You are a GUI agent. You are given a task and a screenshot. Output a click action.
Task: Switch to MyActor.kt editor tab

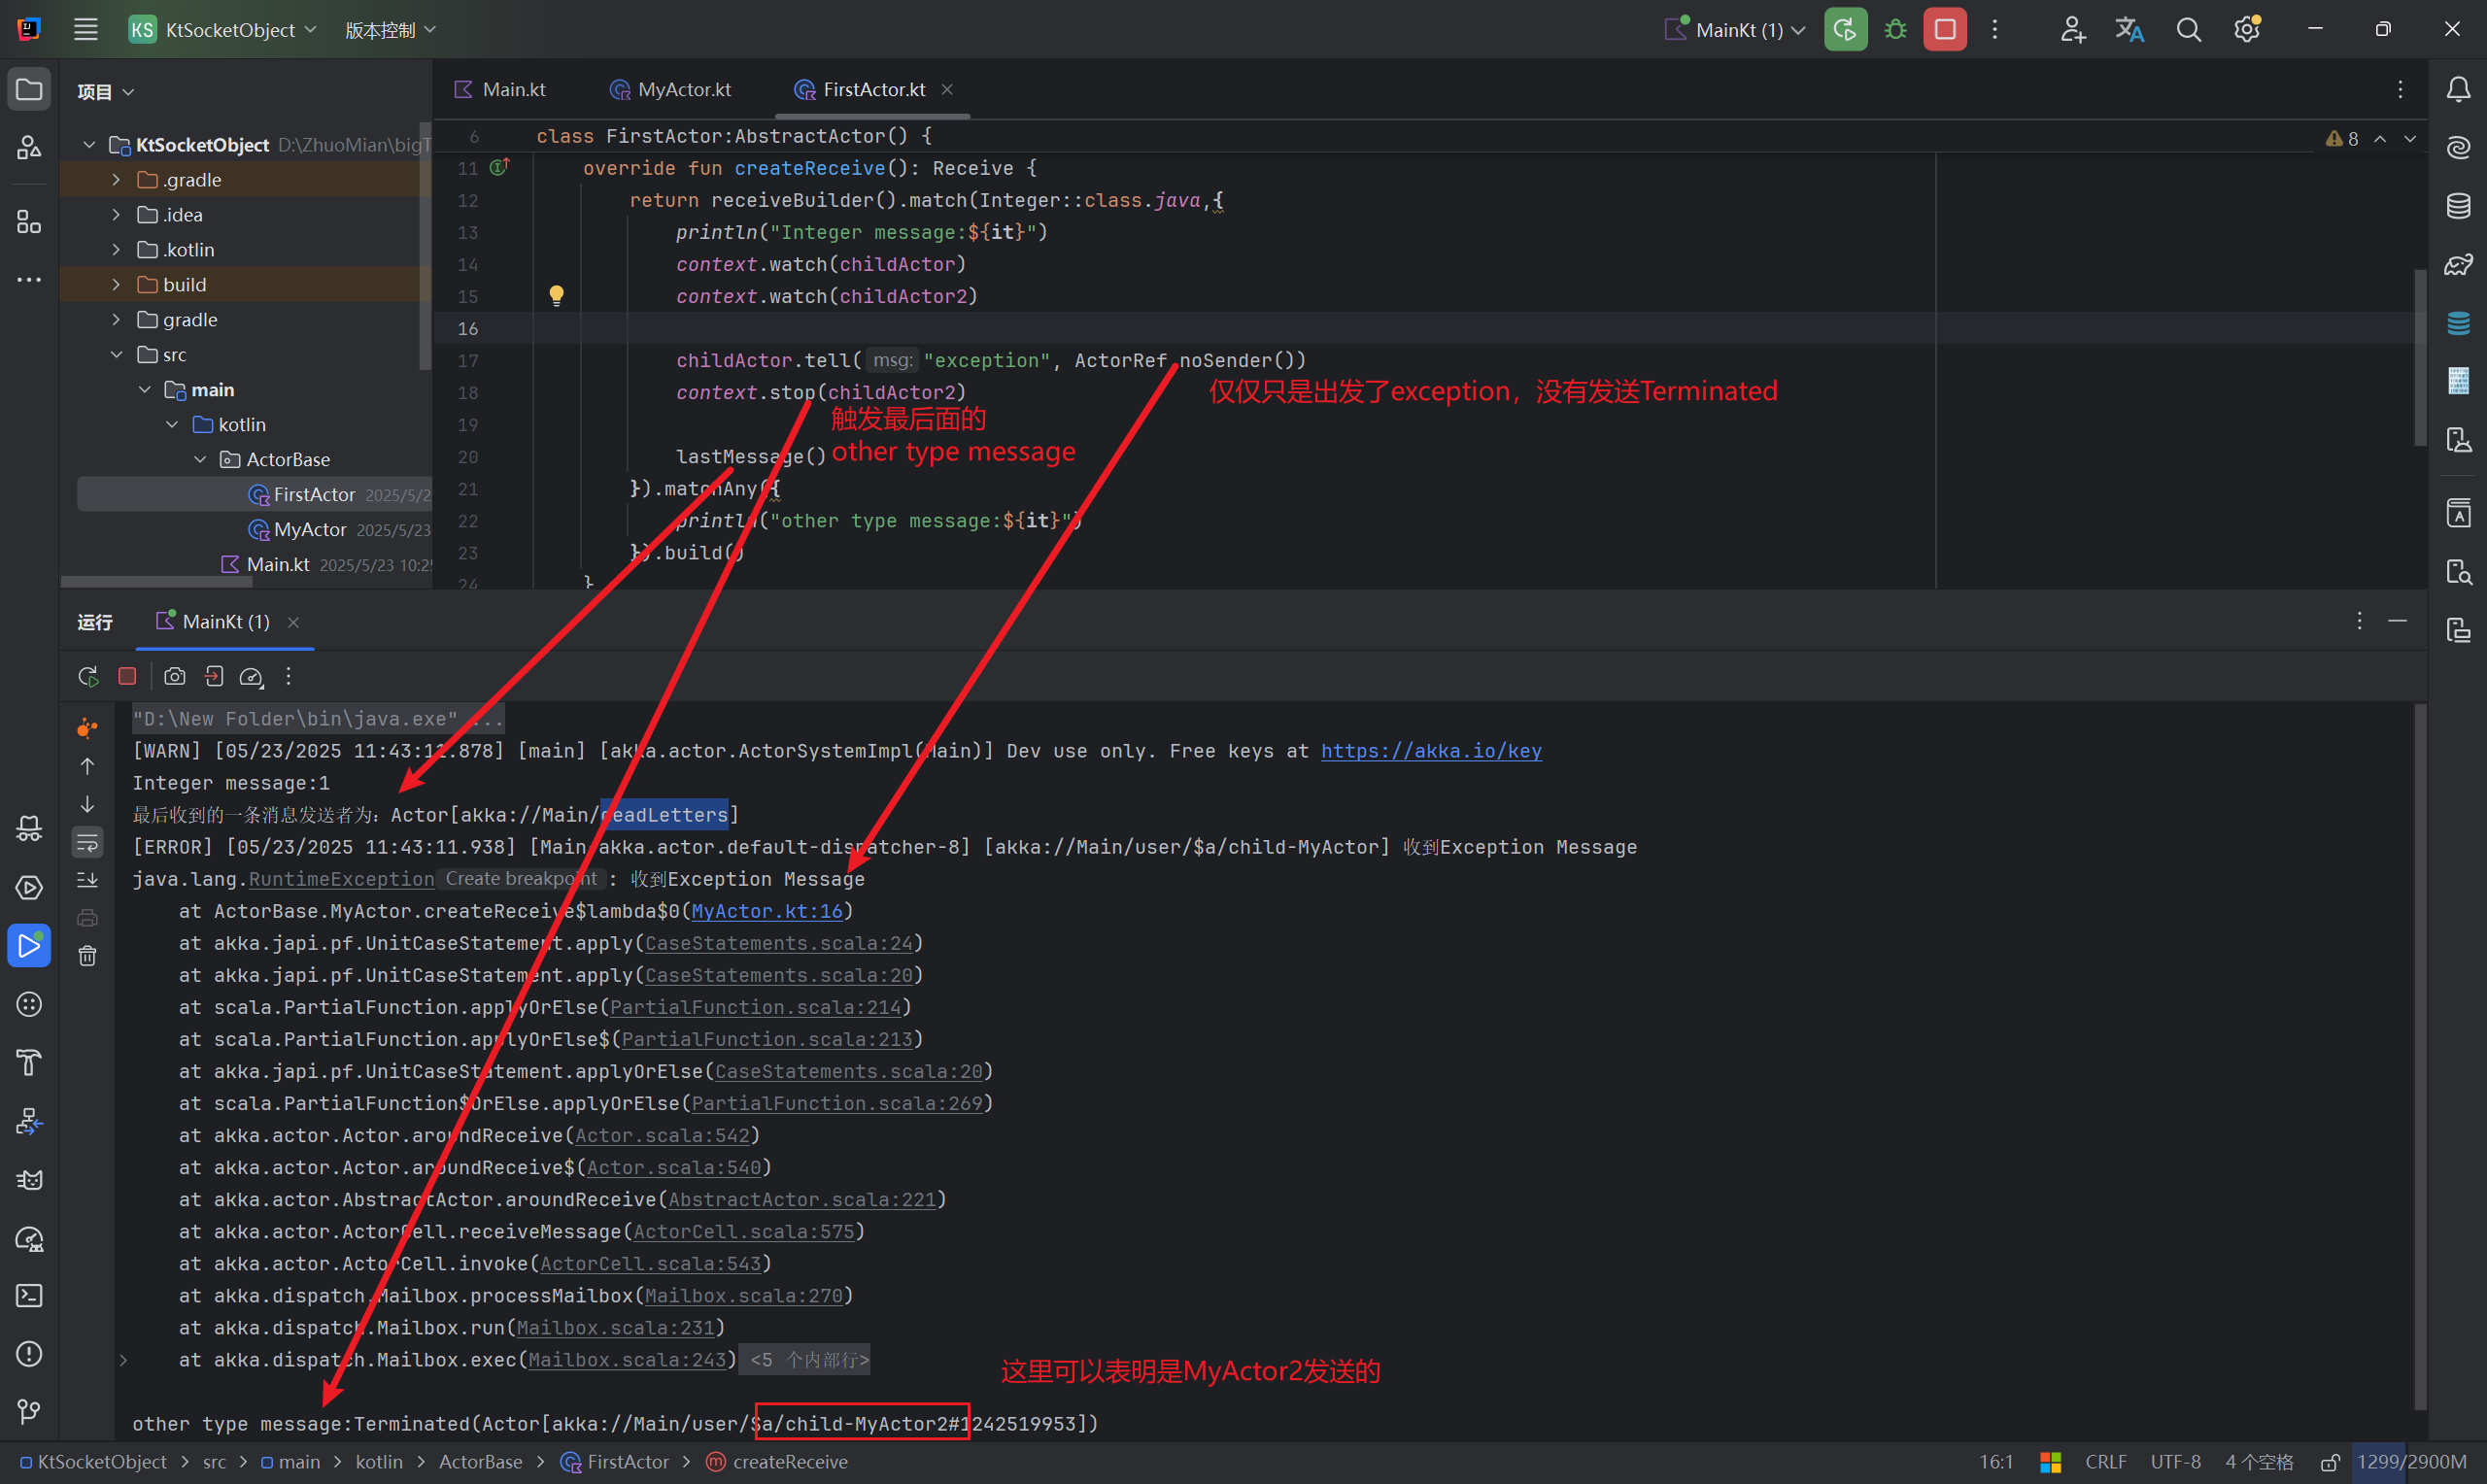click(x=670, y=90)
